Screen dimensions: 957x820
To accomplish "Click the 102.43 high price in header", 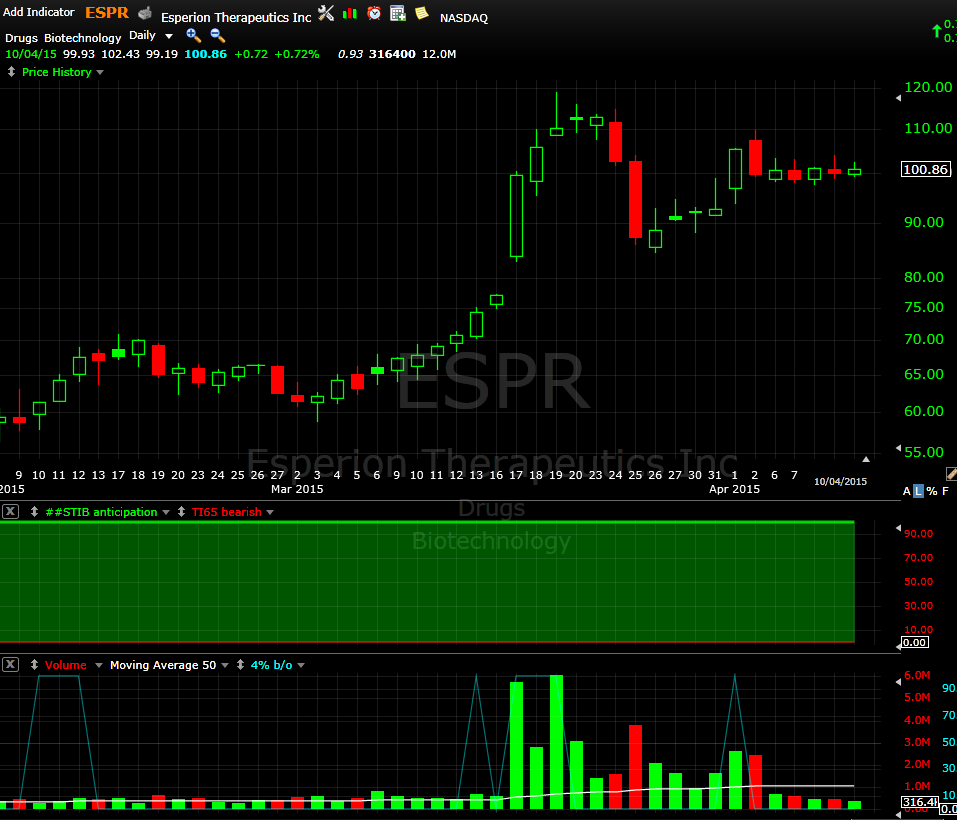I will click(x=121, y=54).
